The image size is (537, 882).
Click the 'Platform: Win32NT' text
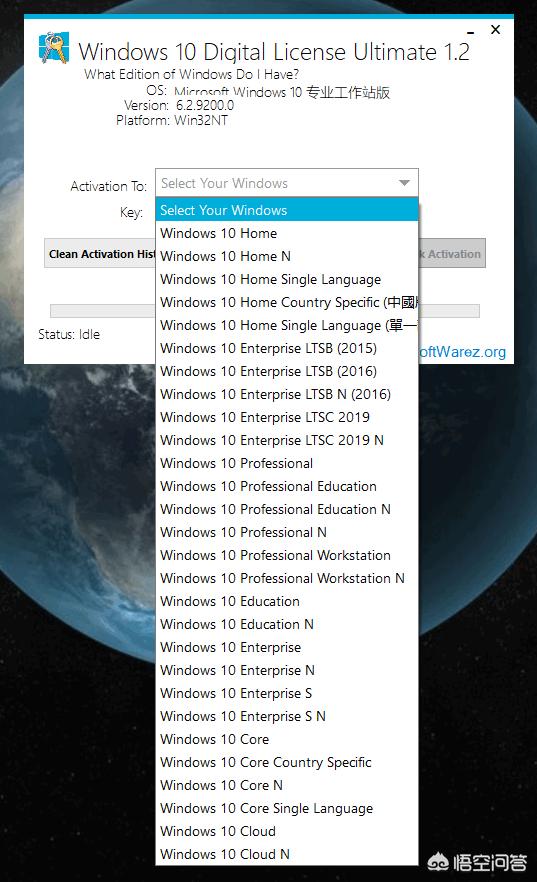(x=172, y=120)
